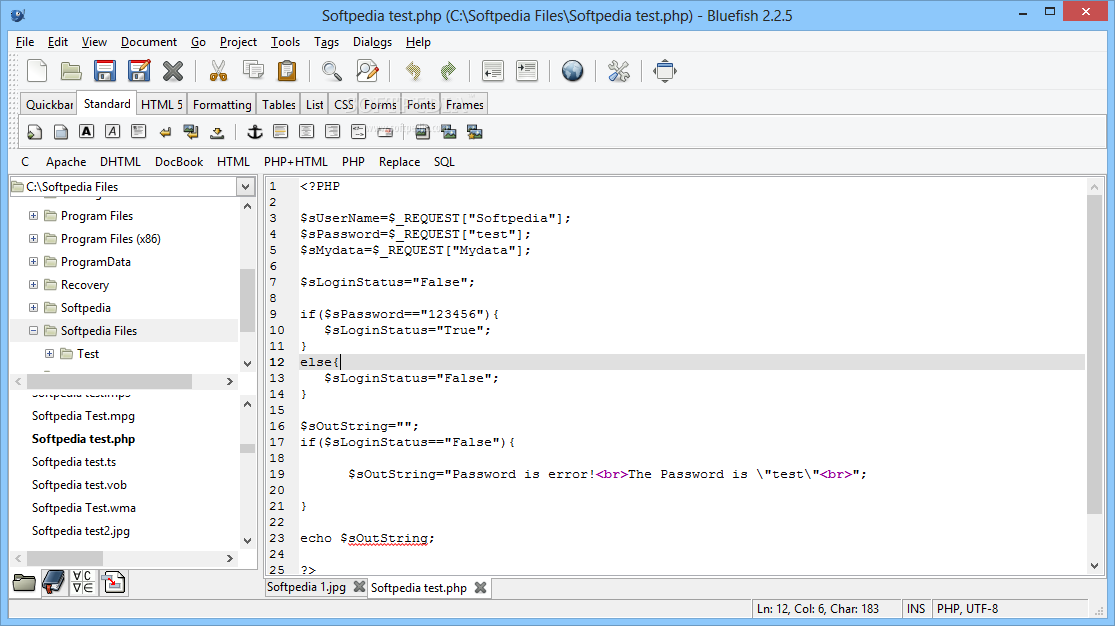1115x626 pixels.
Task: Open the DHTML custom menu
Action: click(120, 162)
